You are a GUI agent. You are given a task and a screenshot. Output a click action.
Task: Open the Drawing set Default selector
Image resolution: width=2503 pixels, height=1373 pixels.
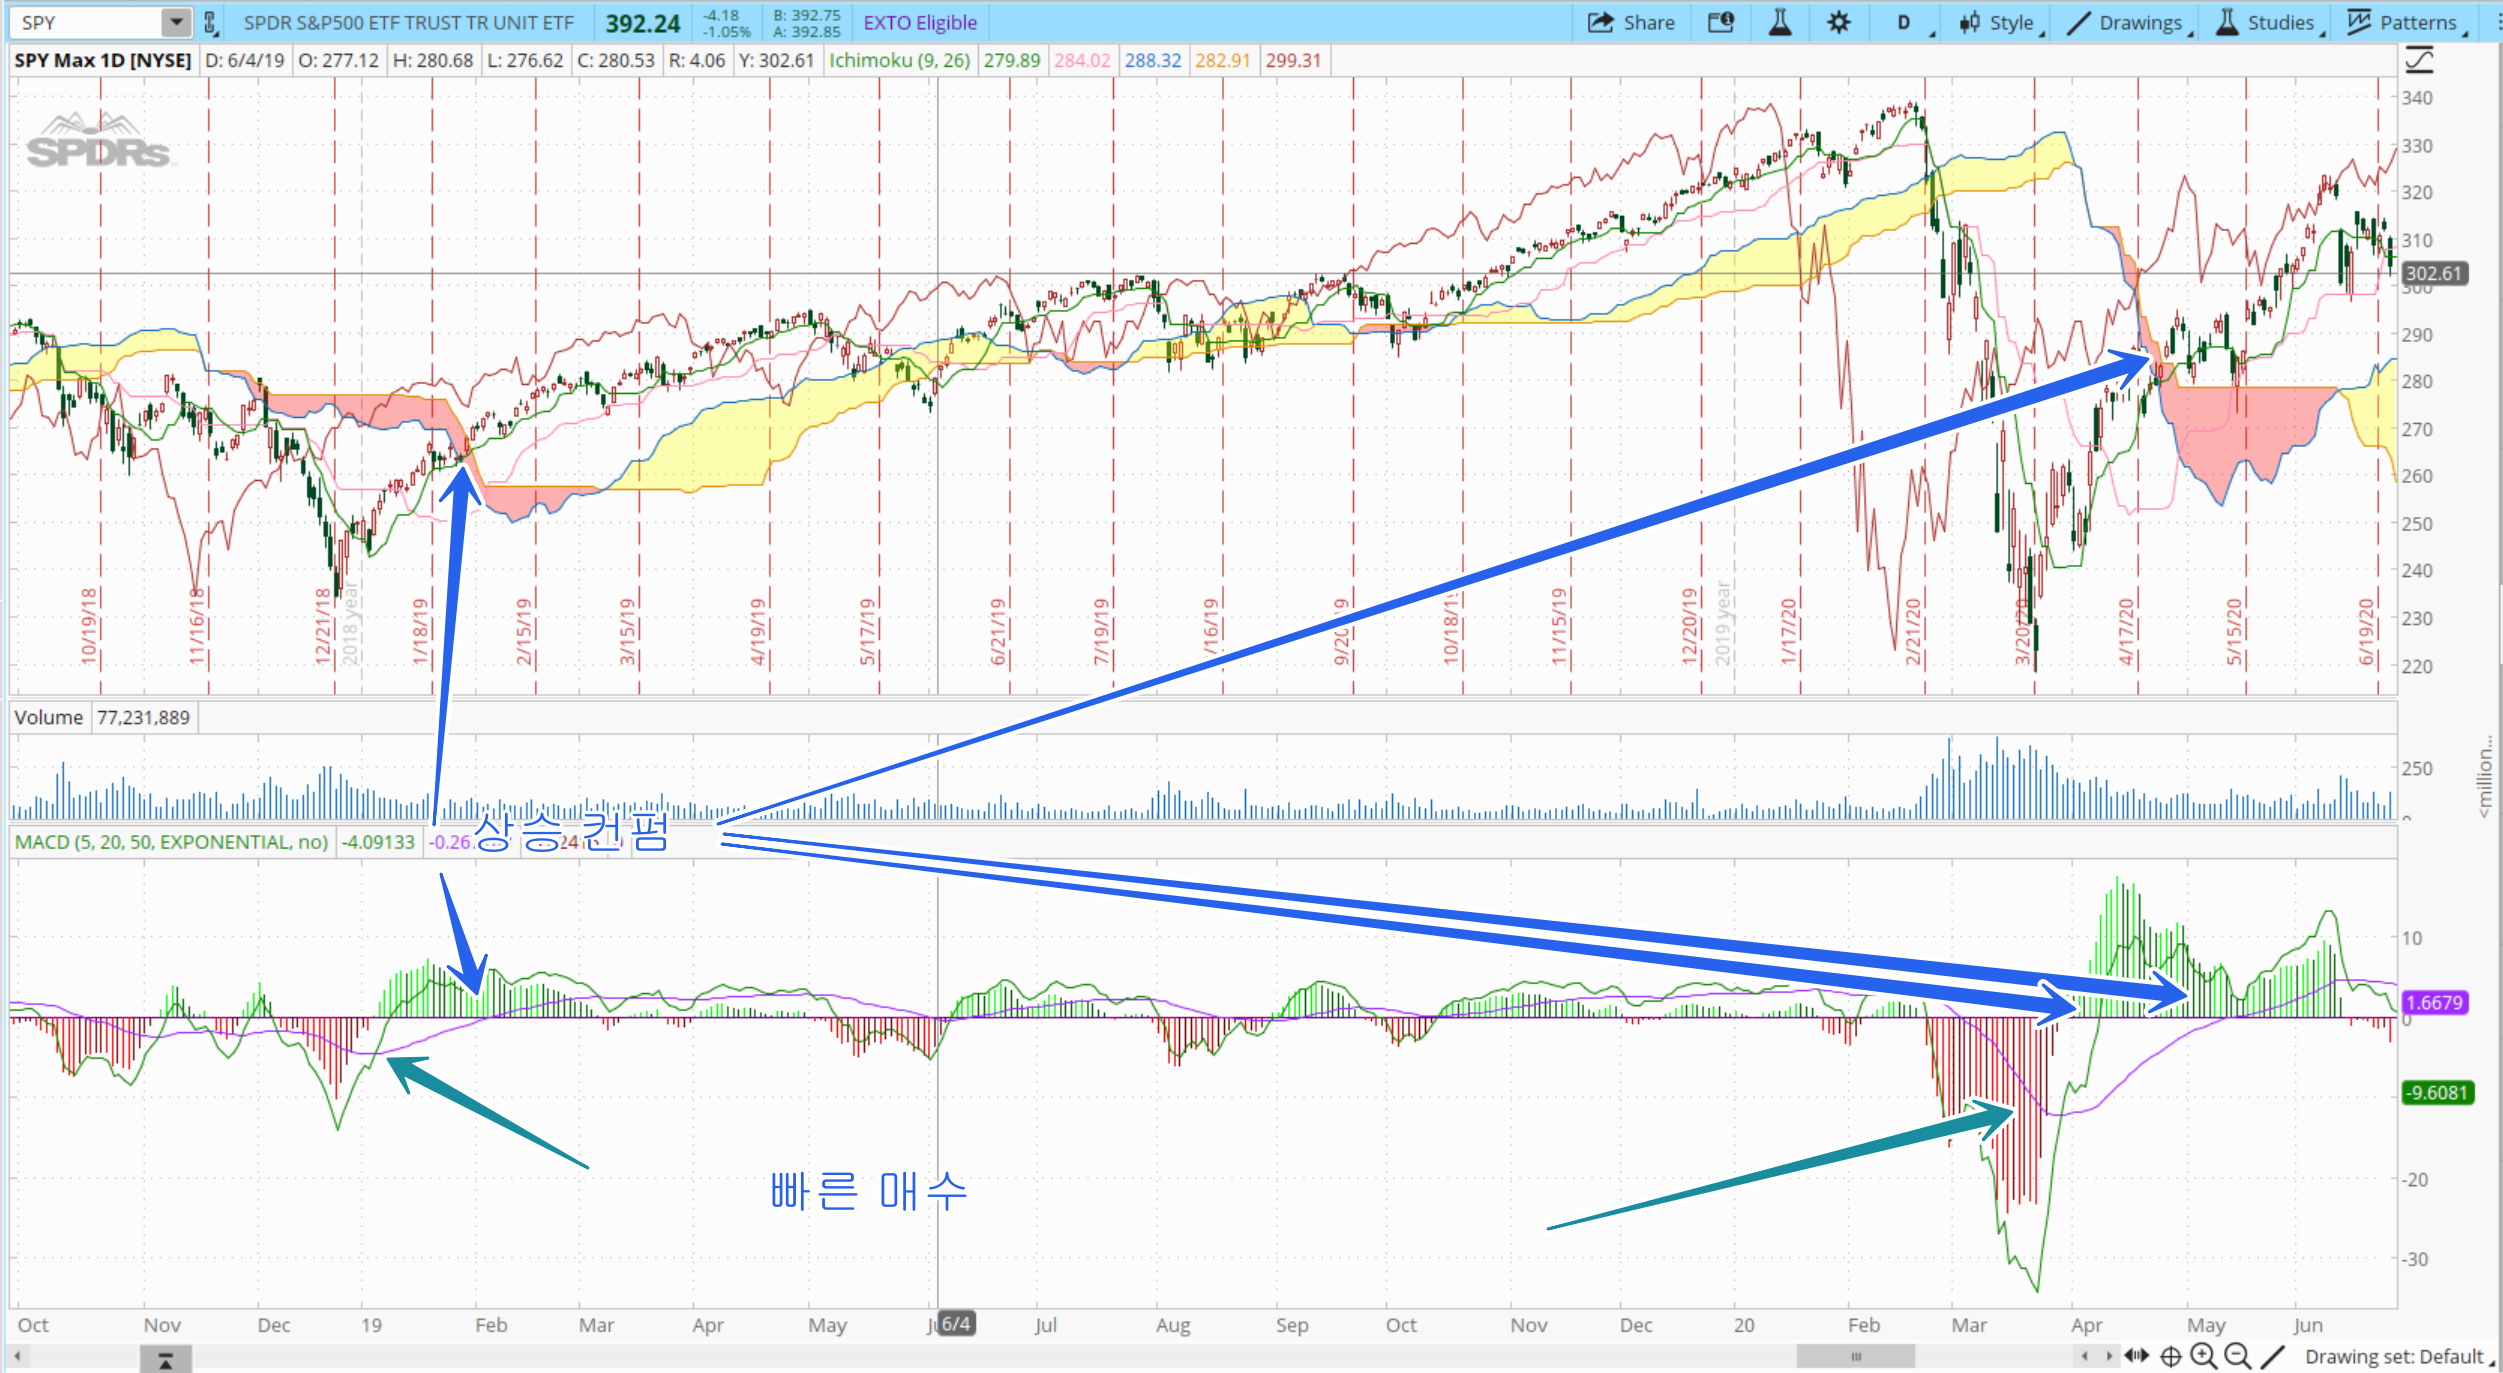tap(2397, 1356)
